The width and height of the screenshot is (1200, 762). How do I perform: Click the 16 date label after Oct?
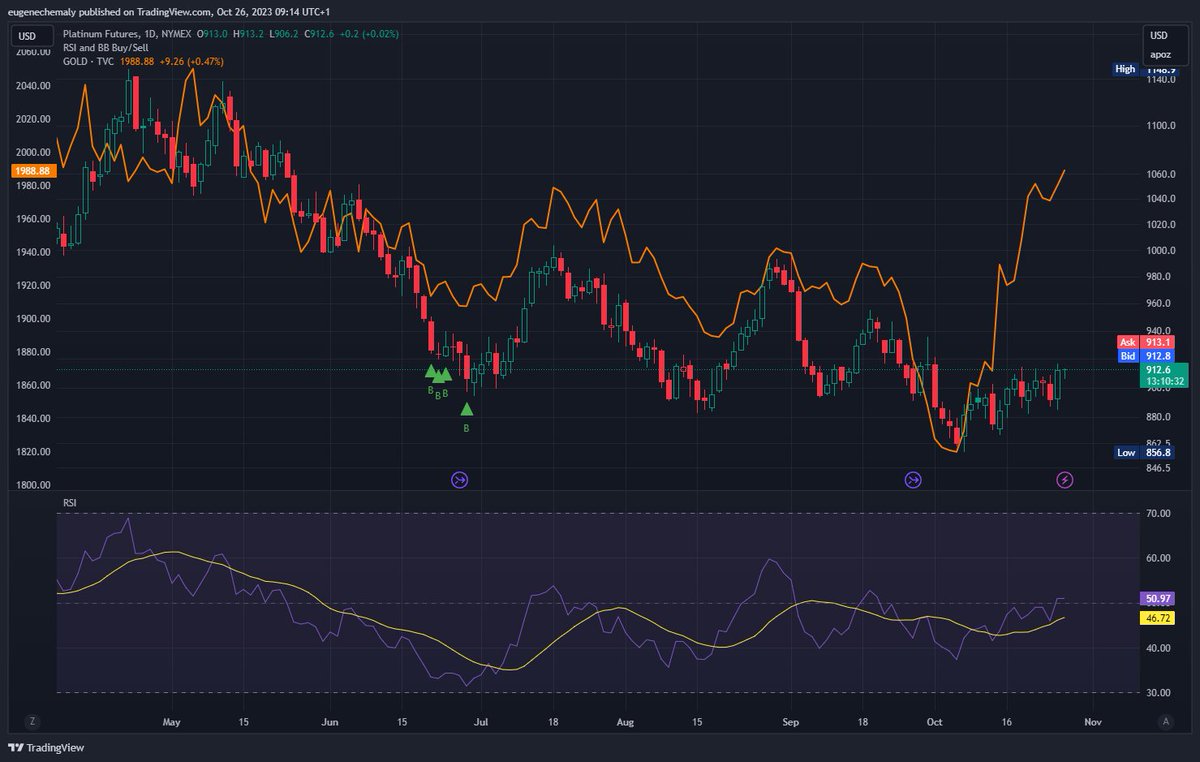(x=1007, y=720)
